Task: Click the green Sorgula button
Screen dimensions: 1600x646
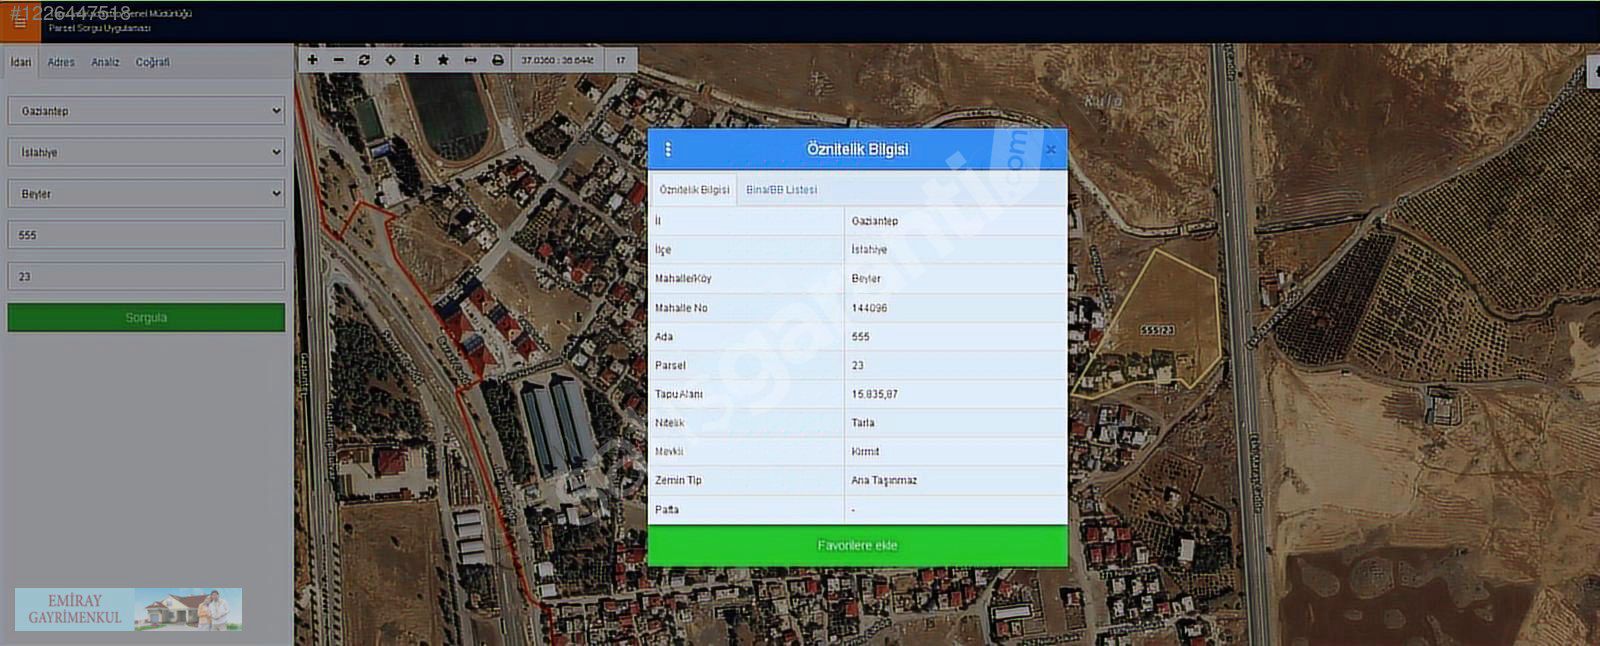Action: click(146, 317)
